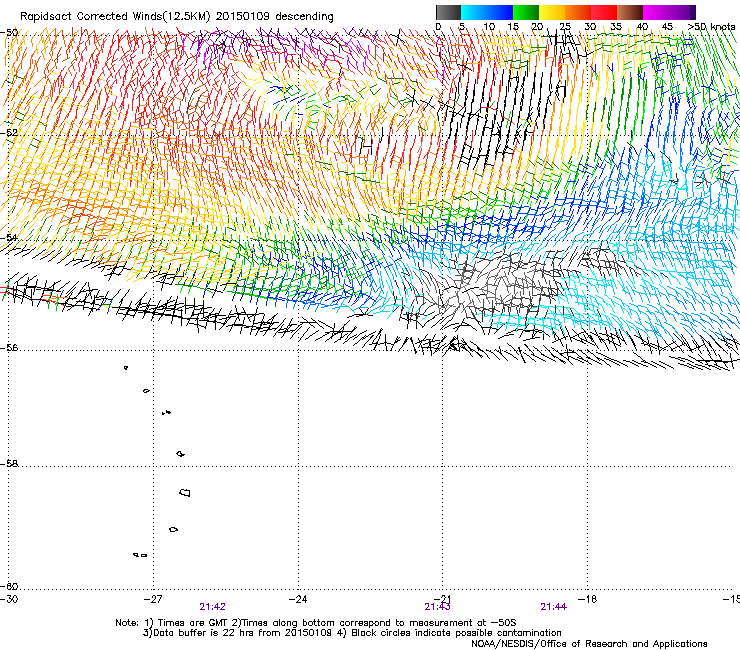Click the -27 longitude axis label
Screen dimensions: 740x650
coord(153,599)
